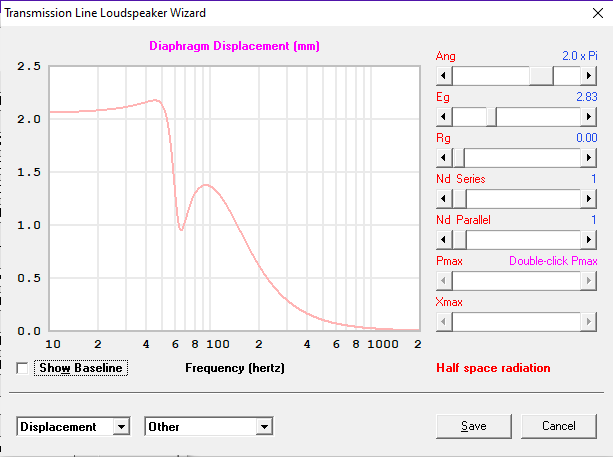
Task: Click the left arrow of the Ang scrollbar
Action: coord(444,76)
